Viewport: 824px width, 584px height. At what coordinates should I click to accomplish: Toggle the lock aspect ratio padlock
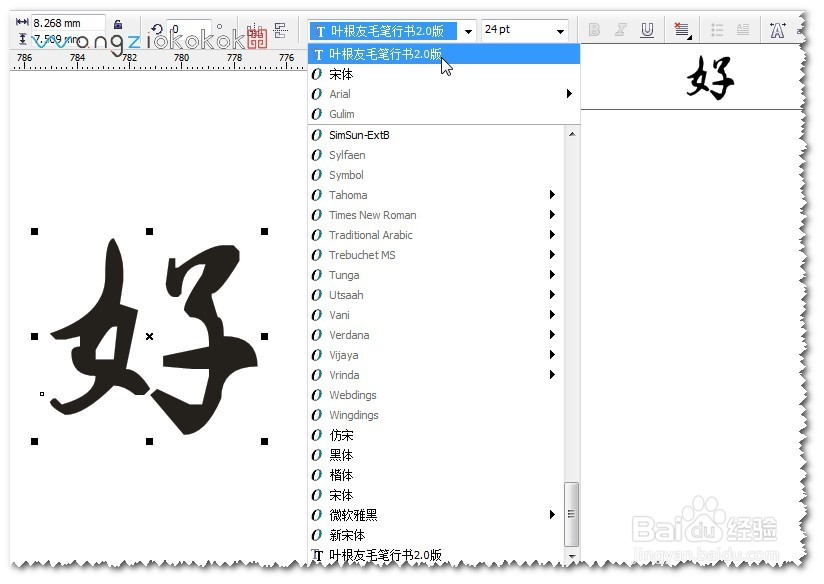coord(119,22)
